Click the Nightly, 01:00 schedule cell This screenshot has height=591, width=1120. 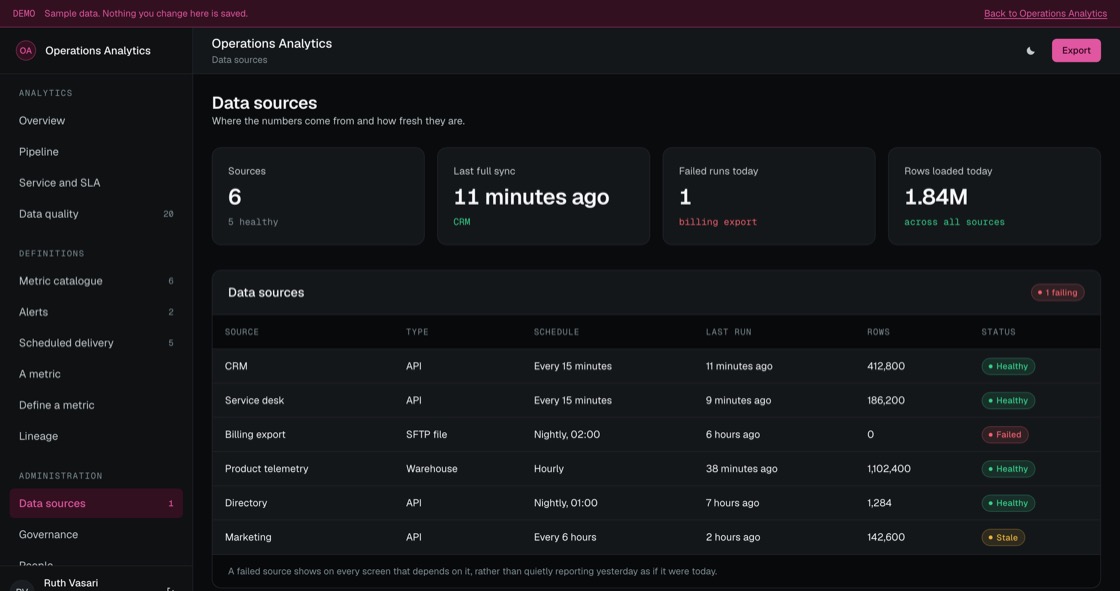(566, 503)
